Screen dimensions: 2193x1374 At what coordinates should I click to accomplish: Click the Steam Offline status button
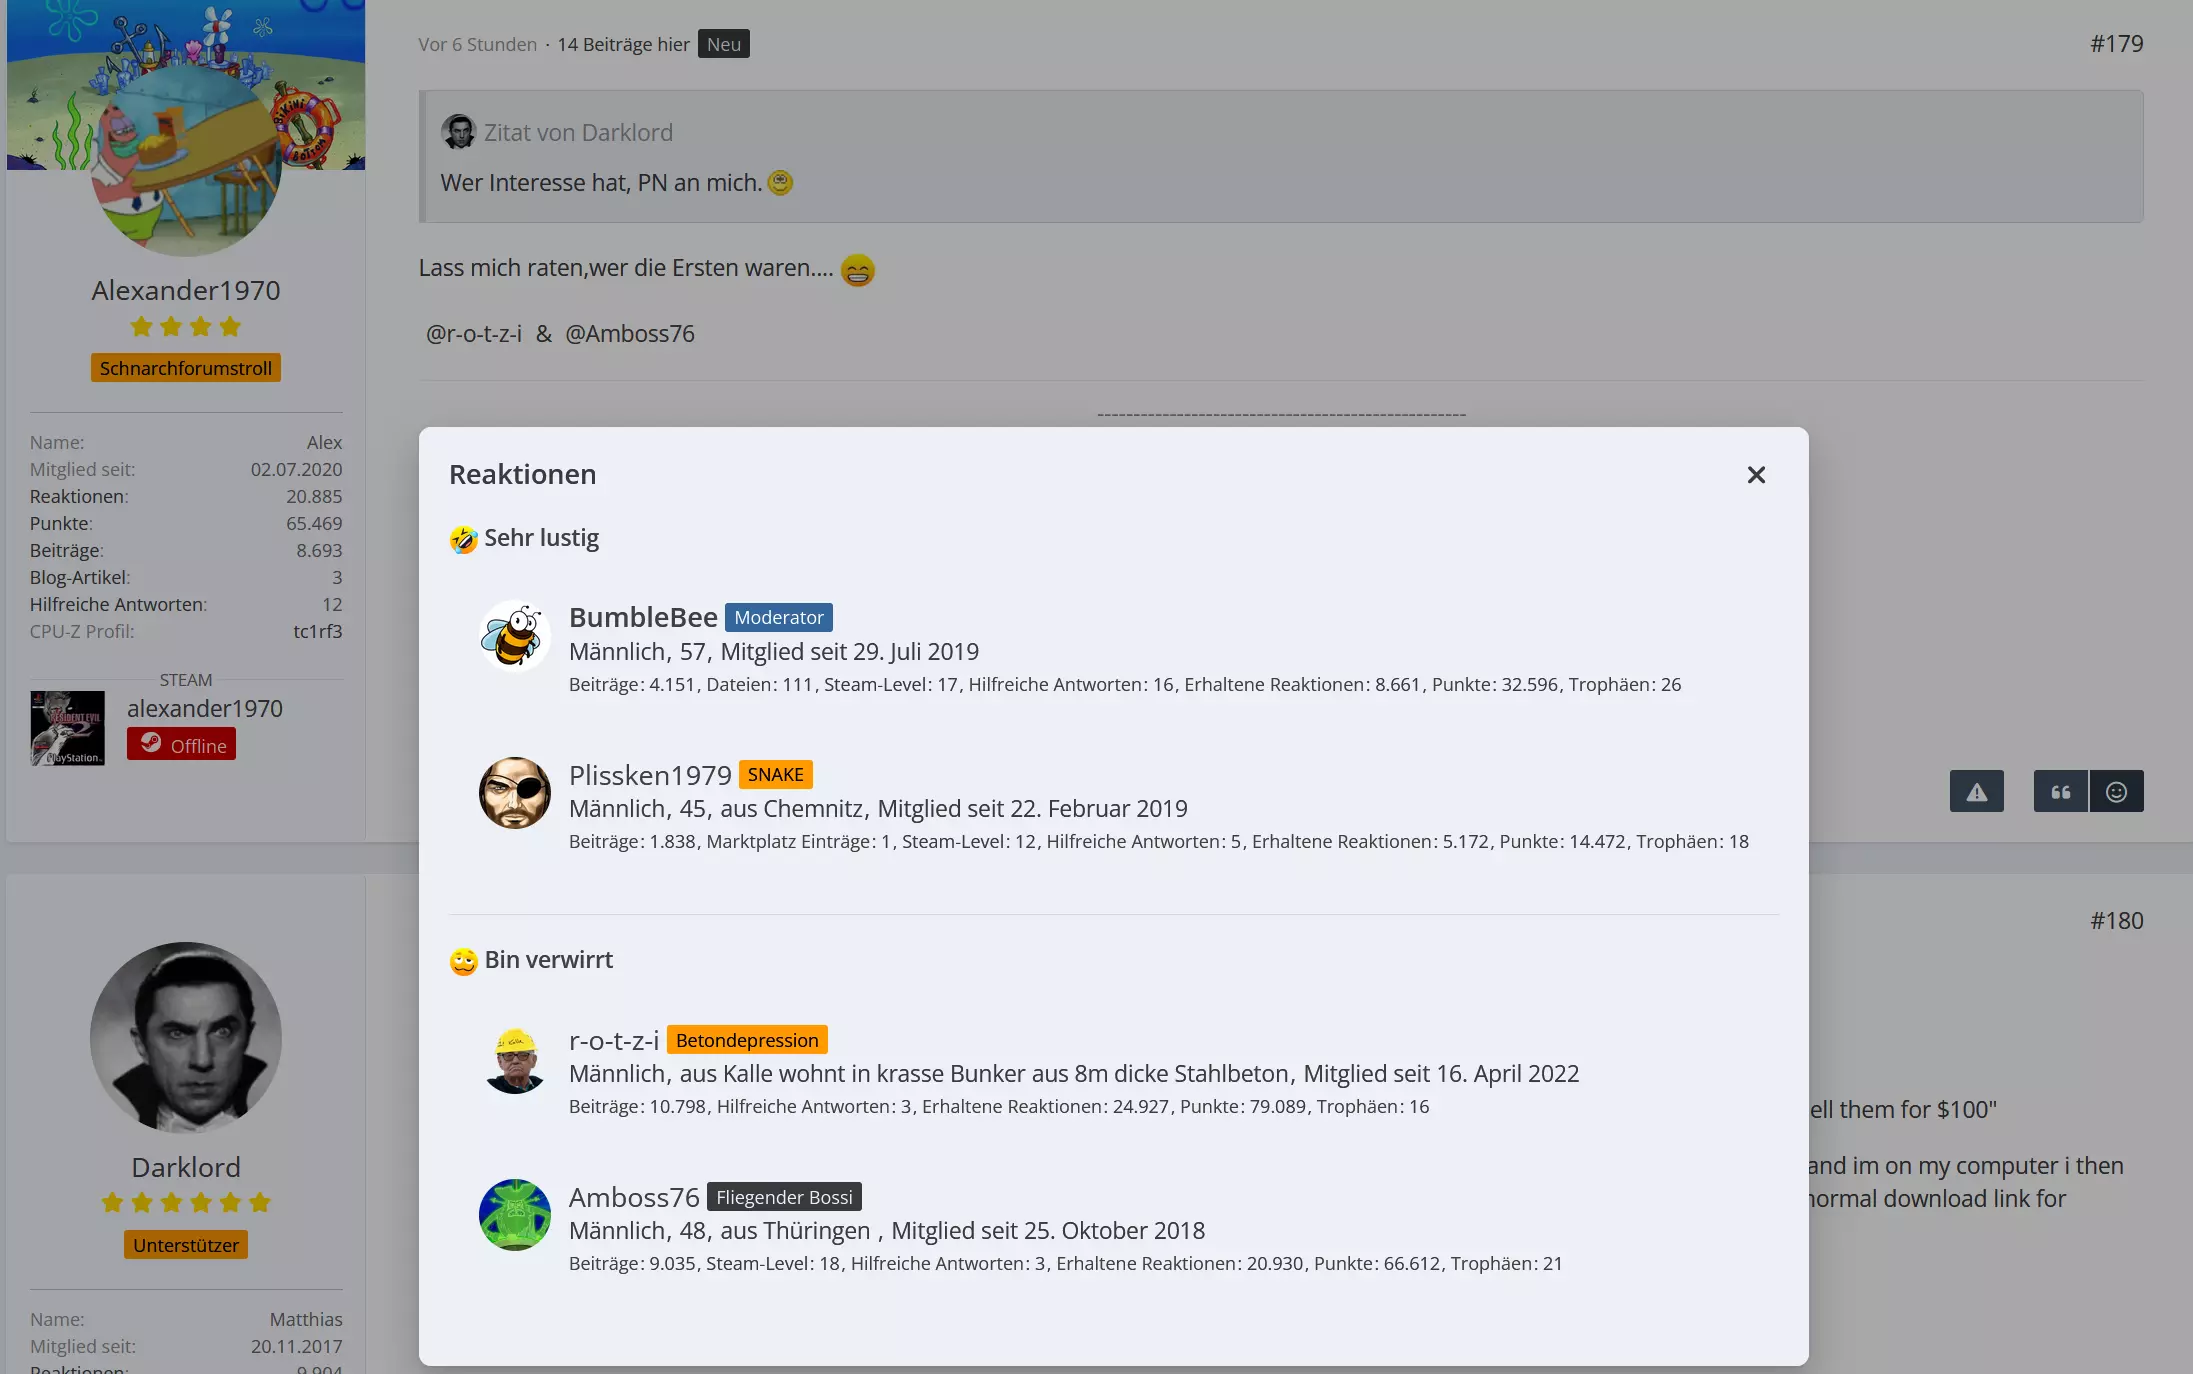coord(181,744)
